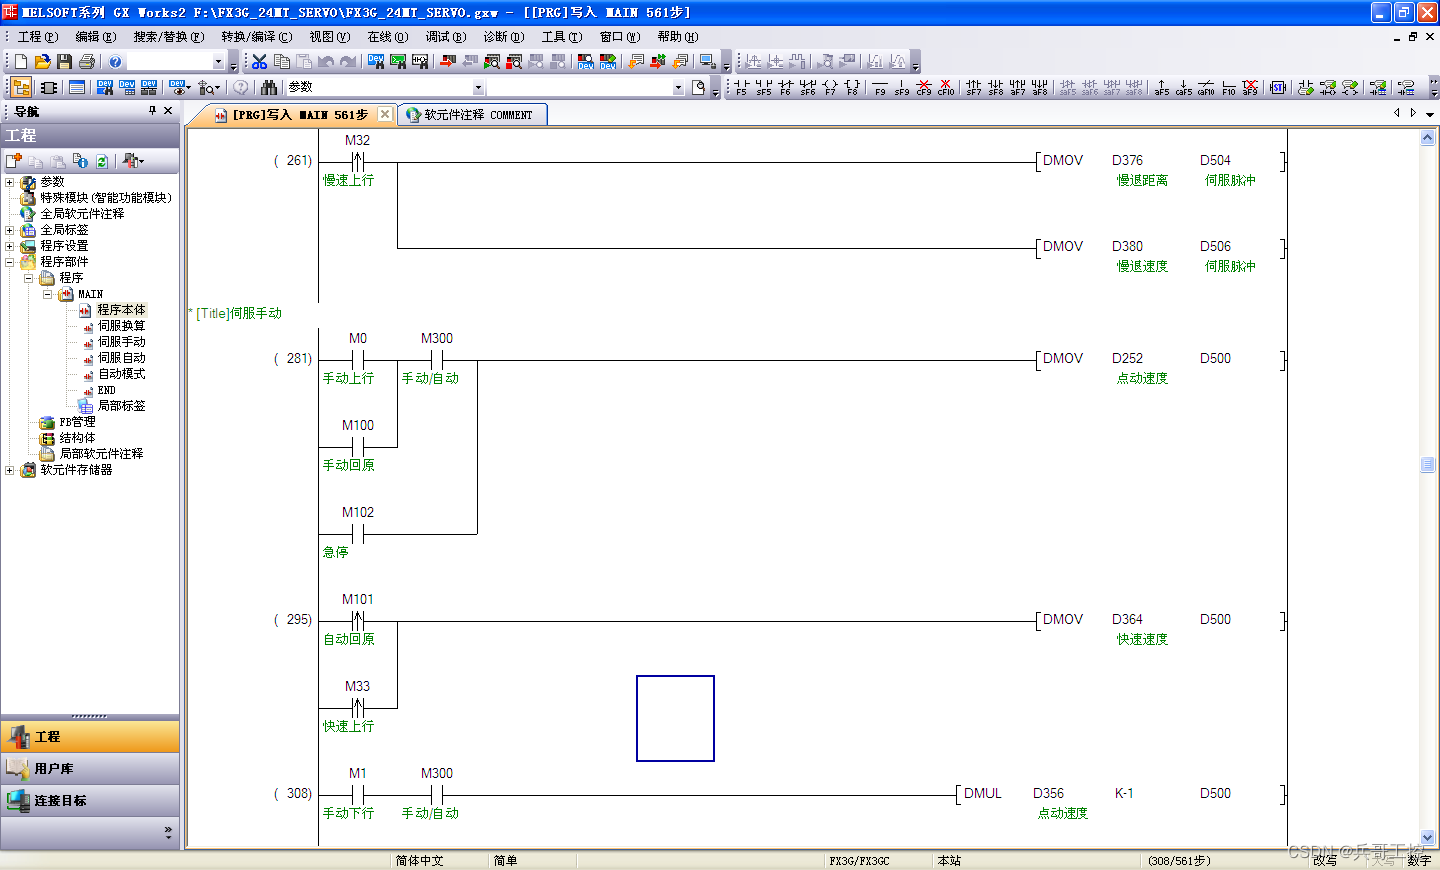Viewport: 1440px width, 870px height.
Task: Switch to the 工程 pane button
Action: [x=90, y=736]
